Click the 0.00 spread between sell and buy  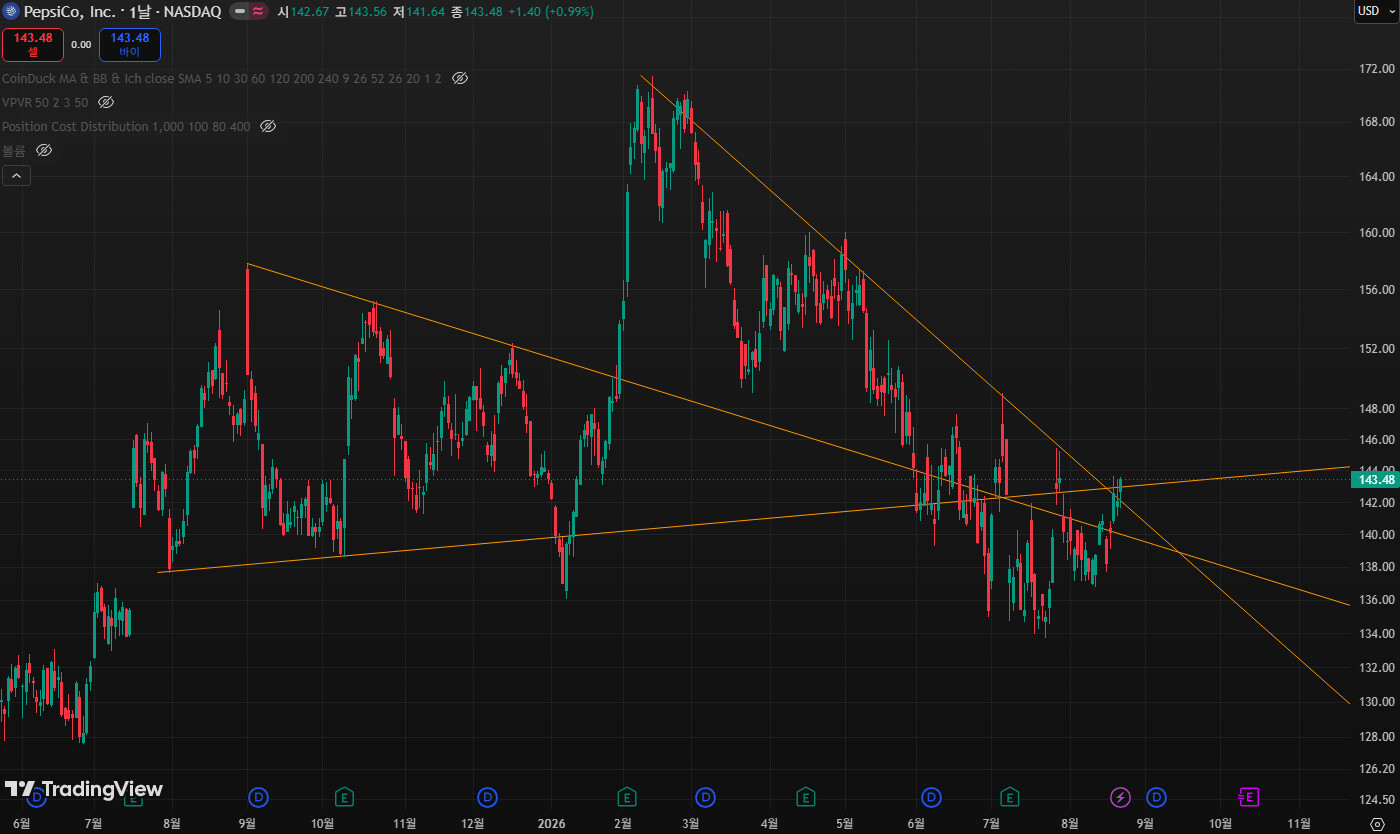click(81, 44)
